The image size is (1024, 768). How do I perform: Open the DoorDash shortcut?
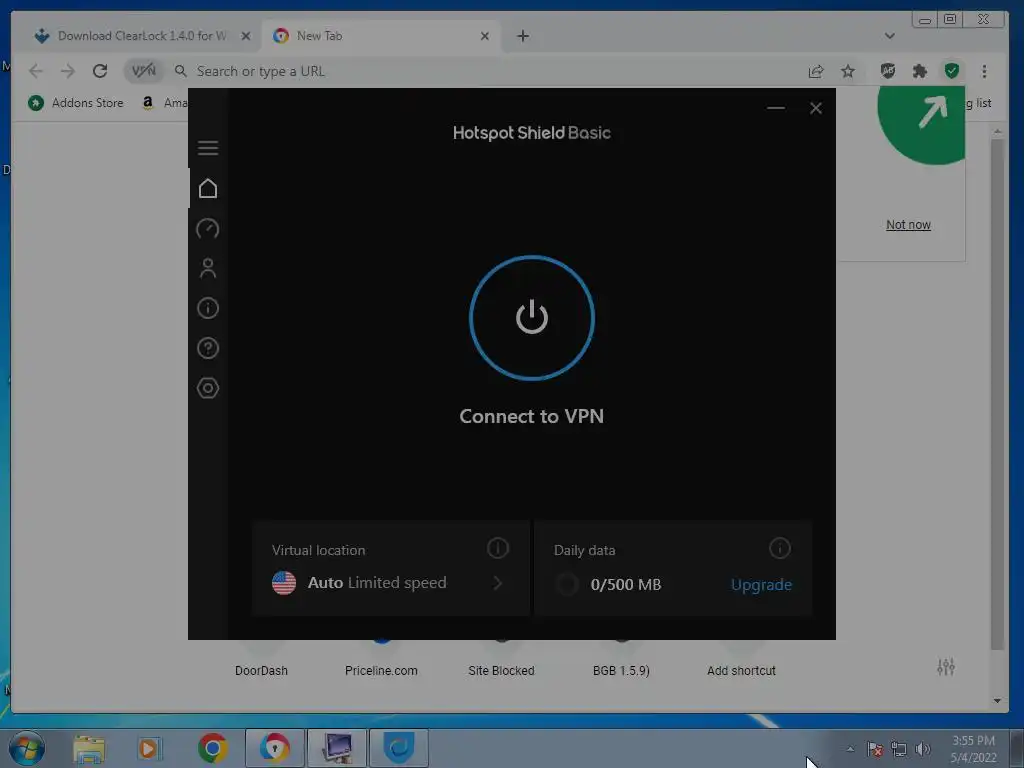[261, 671]
